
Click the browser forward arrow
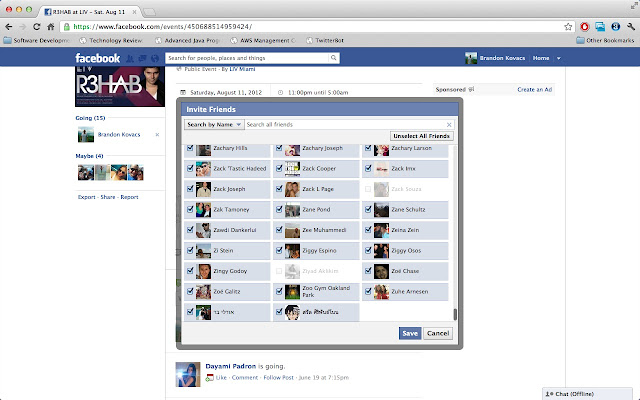(22, 27)
